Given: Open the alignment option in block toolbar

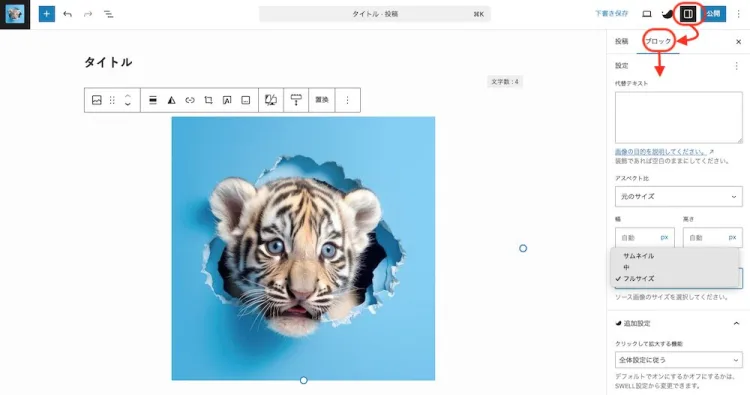Looking at the screenshot, I should coord(153,100).
